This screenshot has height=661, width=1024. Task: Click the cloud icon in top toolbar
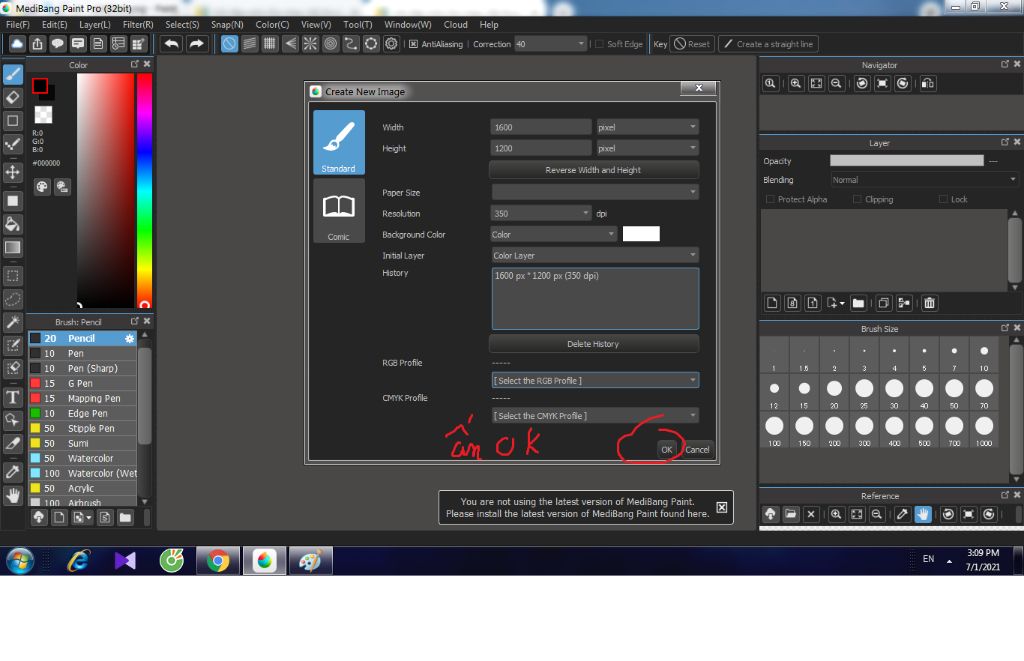point(17,44)
